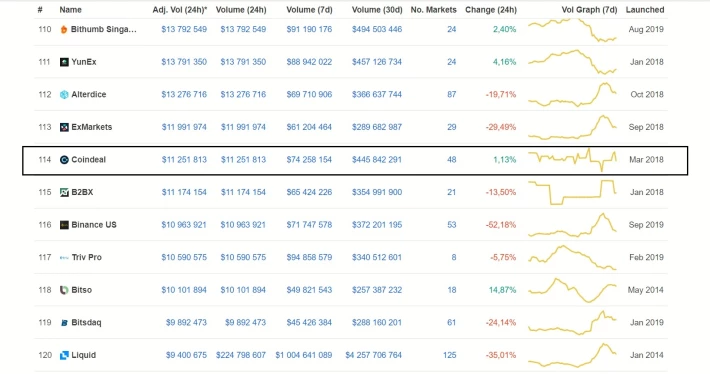Click the Triv Pro exchange logo icon
The width and height of the screenshot is (710, 374).
coord(64,258)
